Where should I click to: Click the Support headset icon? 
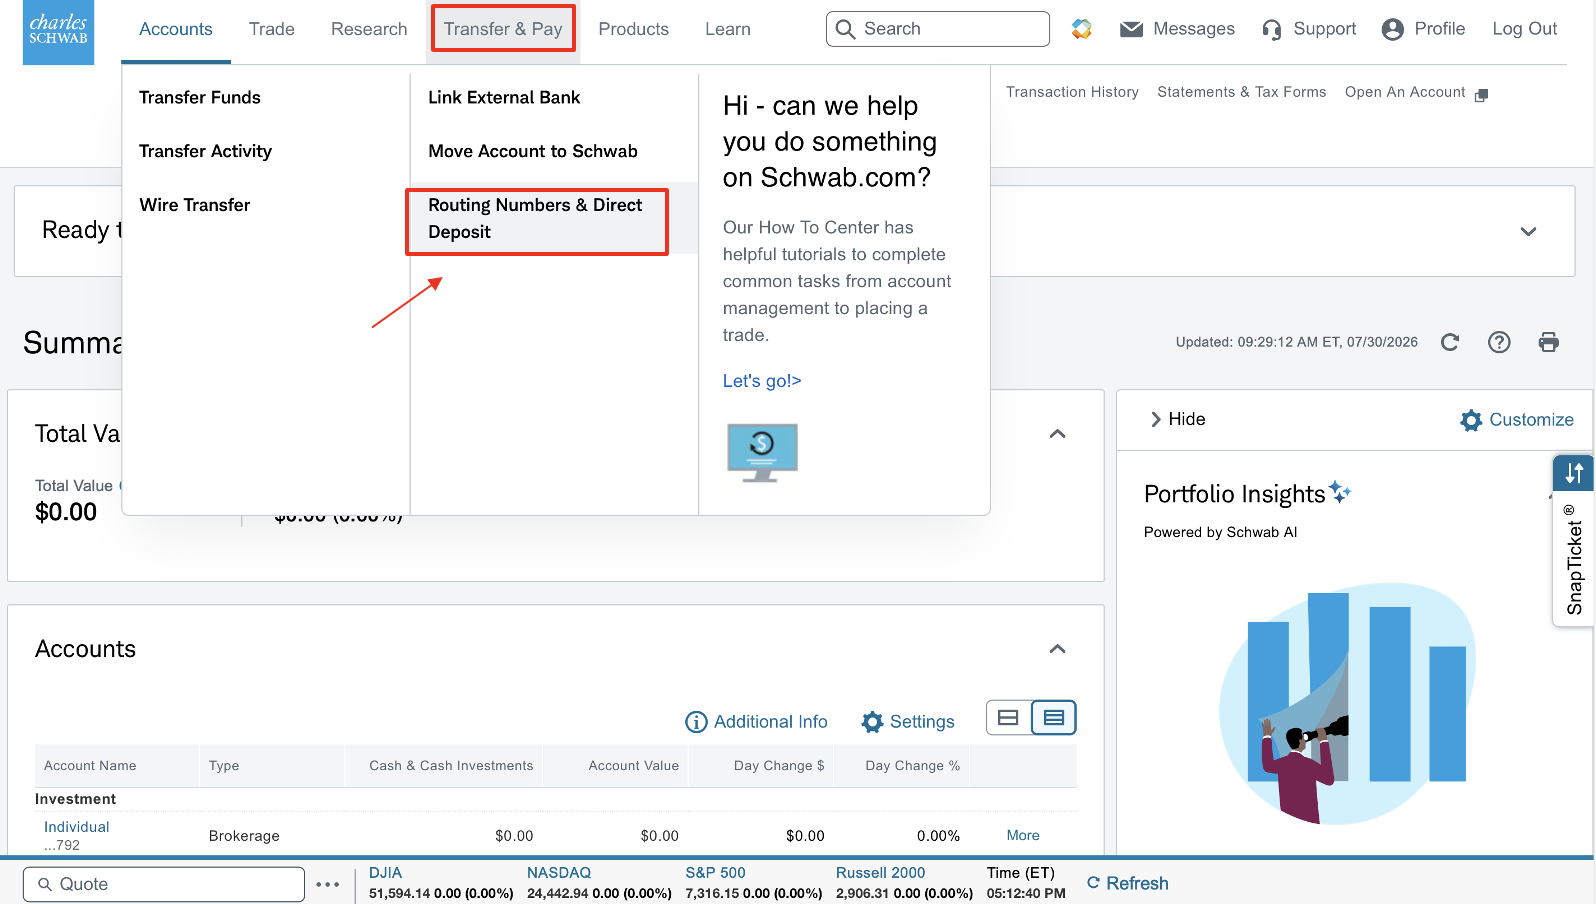[1271, 30]
